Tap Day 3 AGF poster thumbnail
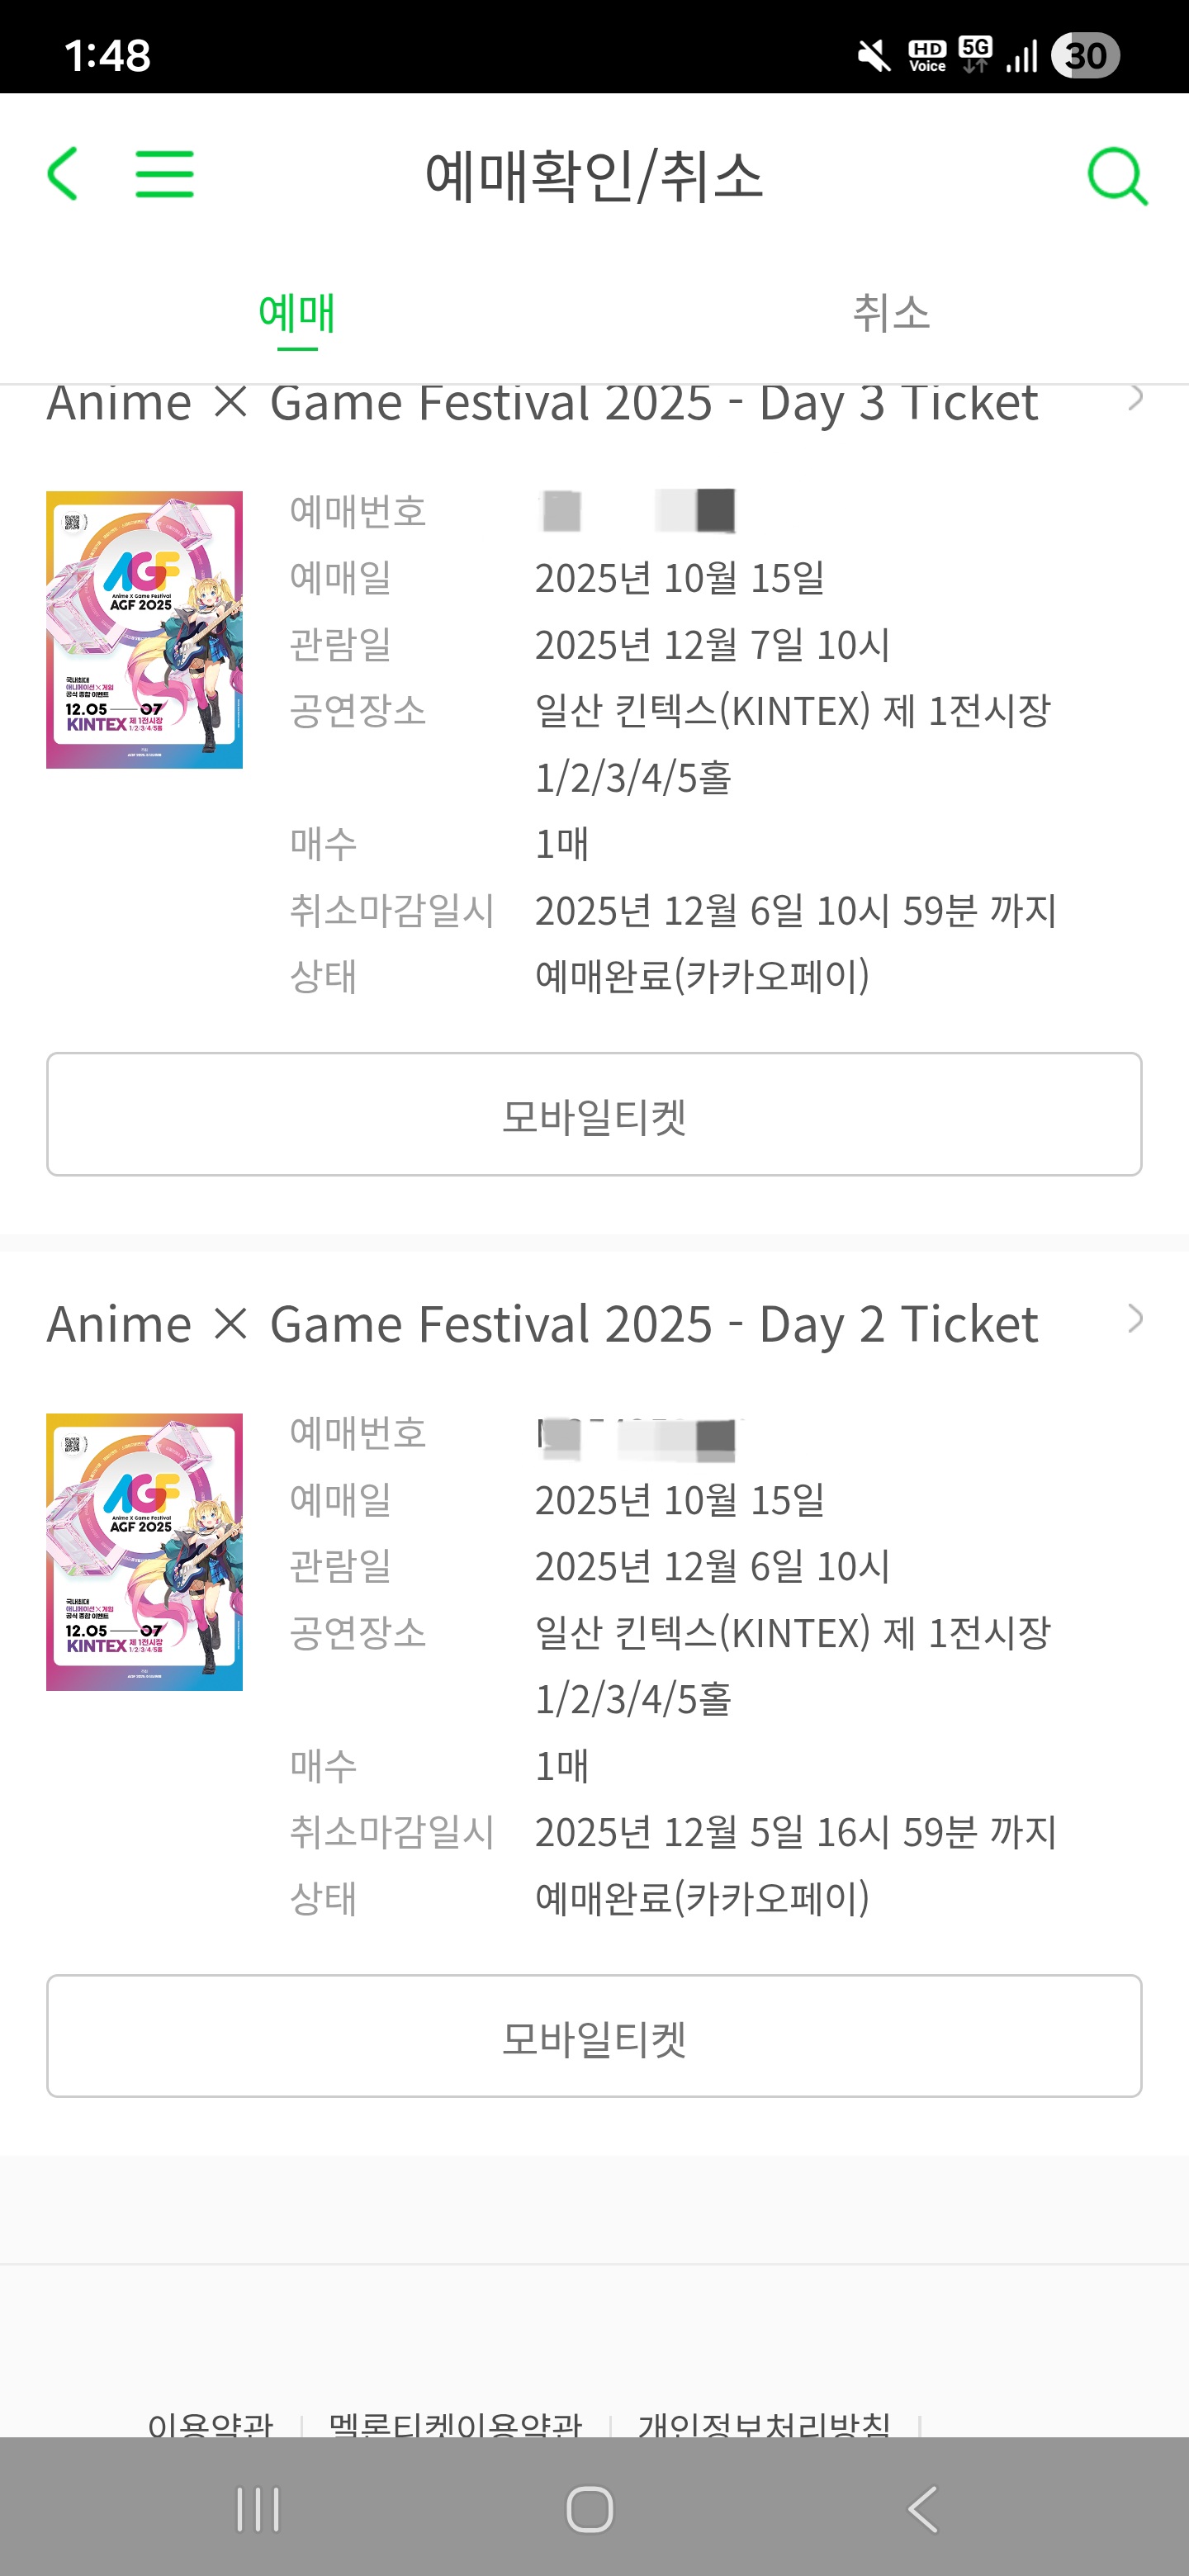The width and height of the screenshot is (1189, 2576). [x=144, y=630]
